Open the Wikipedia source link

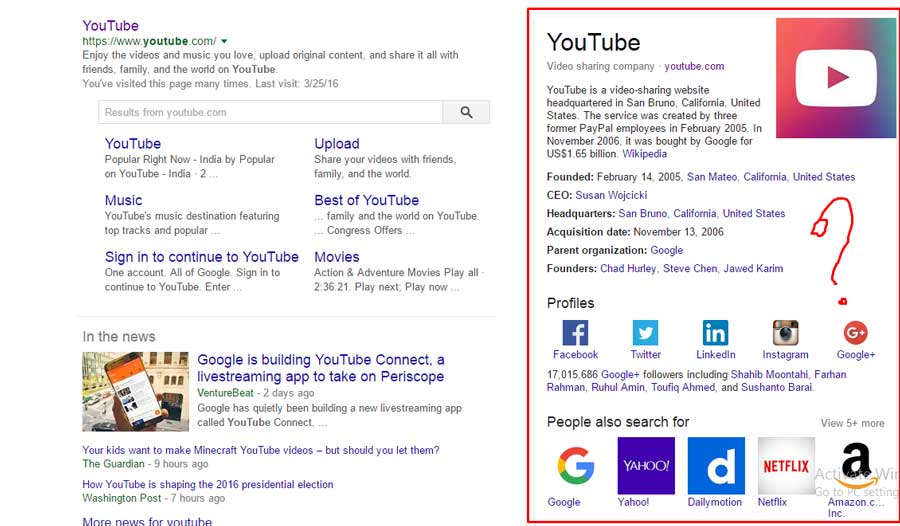pyautogui.click(x=645, y=154)
